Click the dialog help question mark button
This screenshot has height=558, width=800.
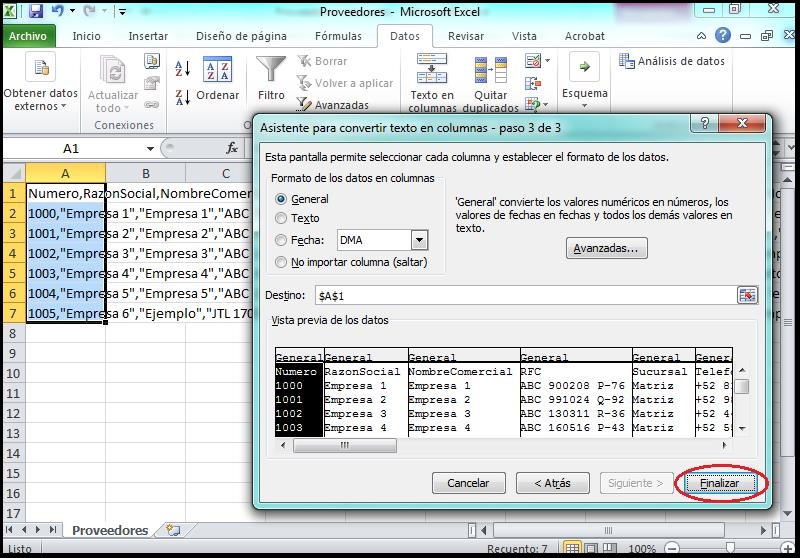click(705, 123)
